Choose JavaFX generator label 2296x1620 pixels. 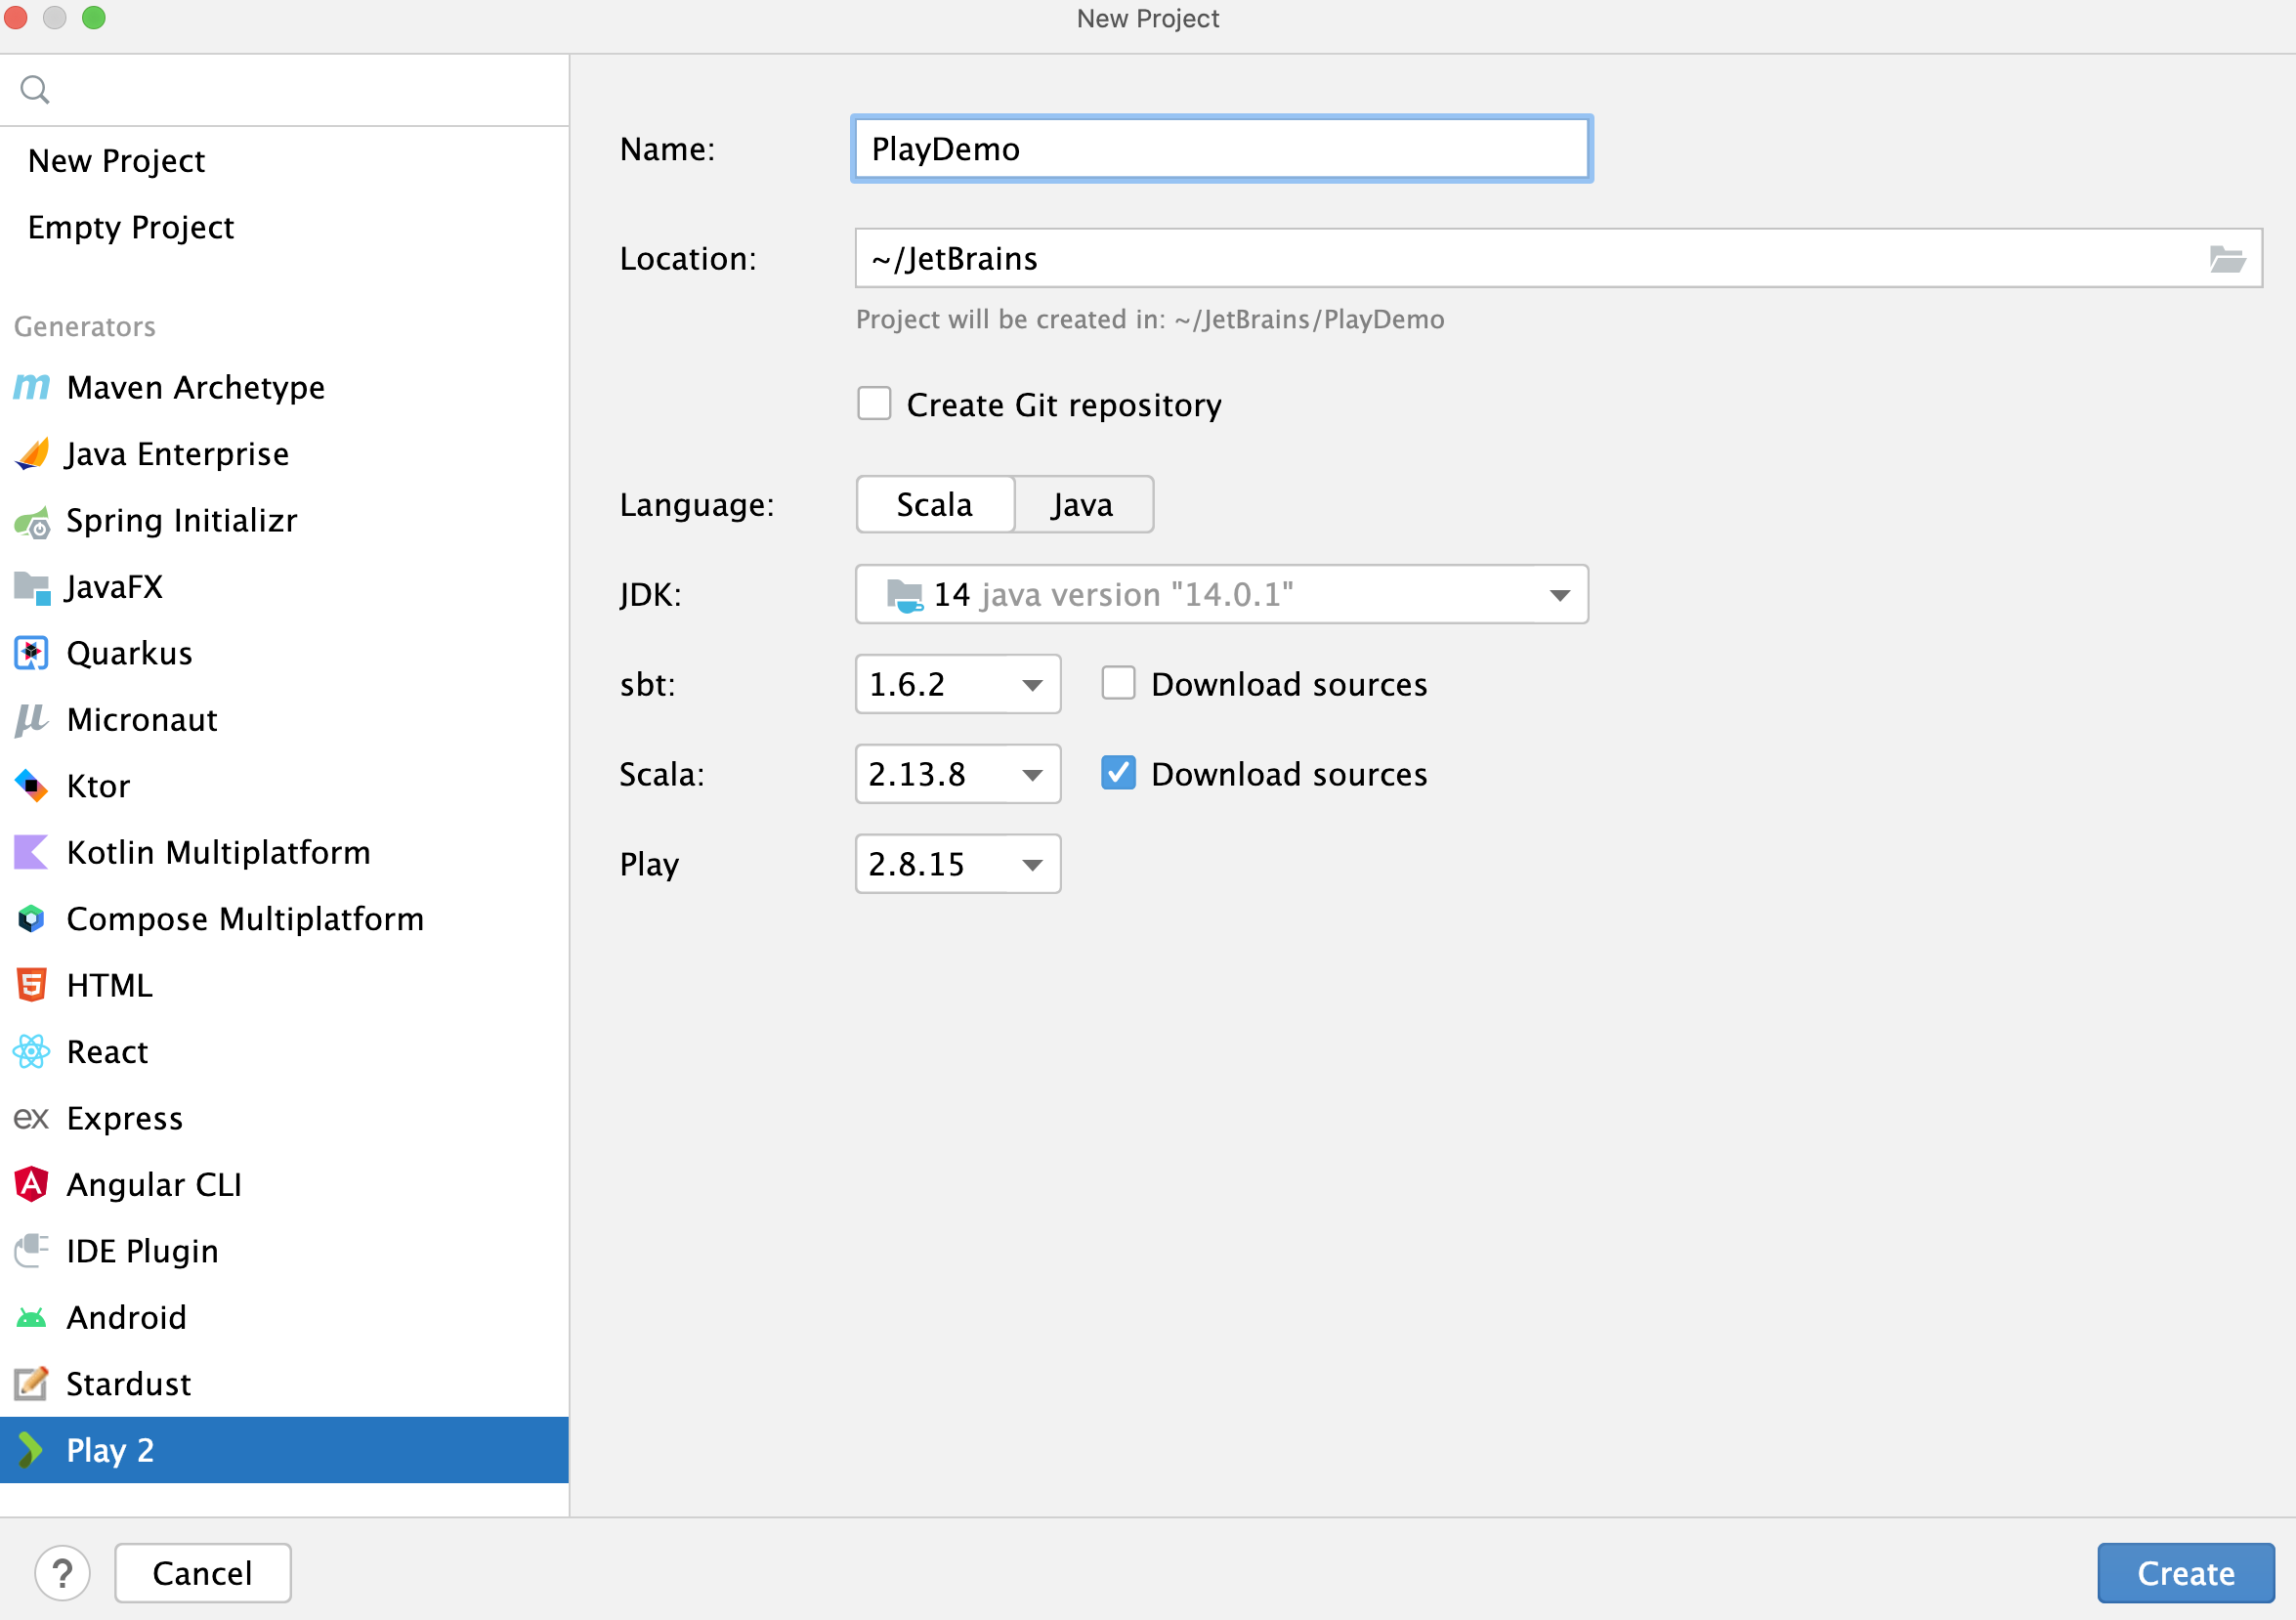115,587
